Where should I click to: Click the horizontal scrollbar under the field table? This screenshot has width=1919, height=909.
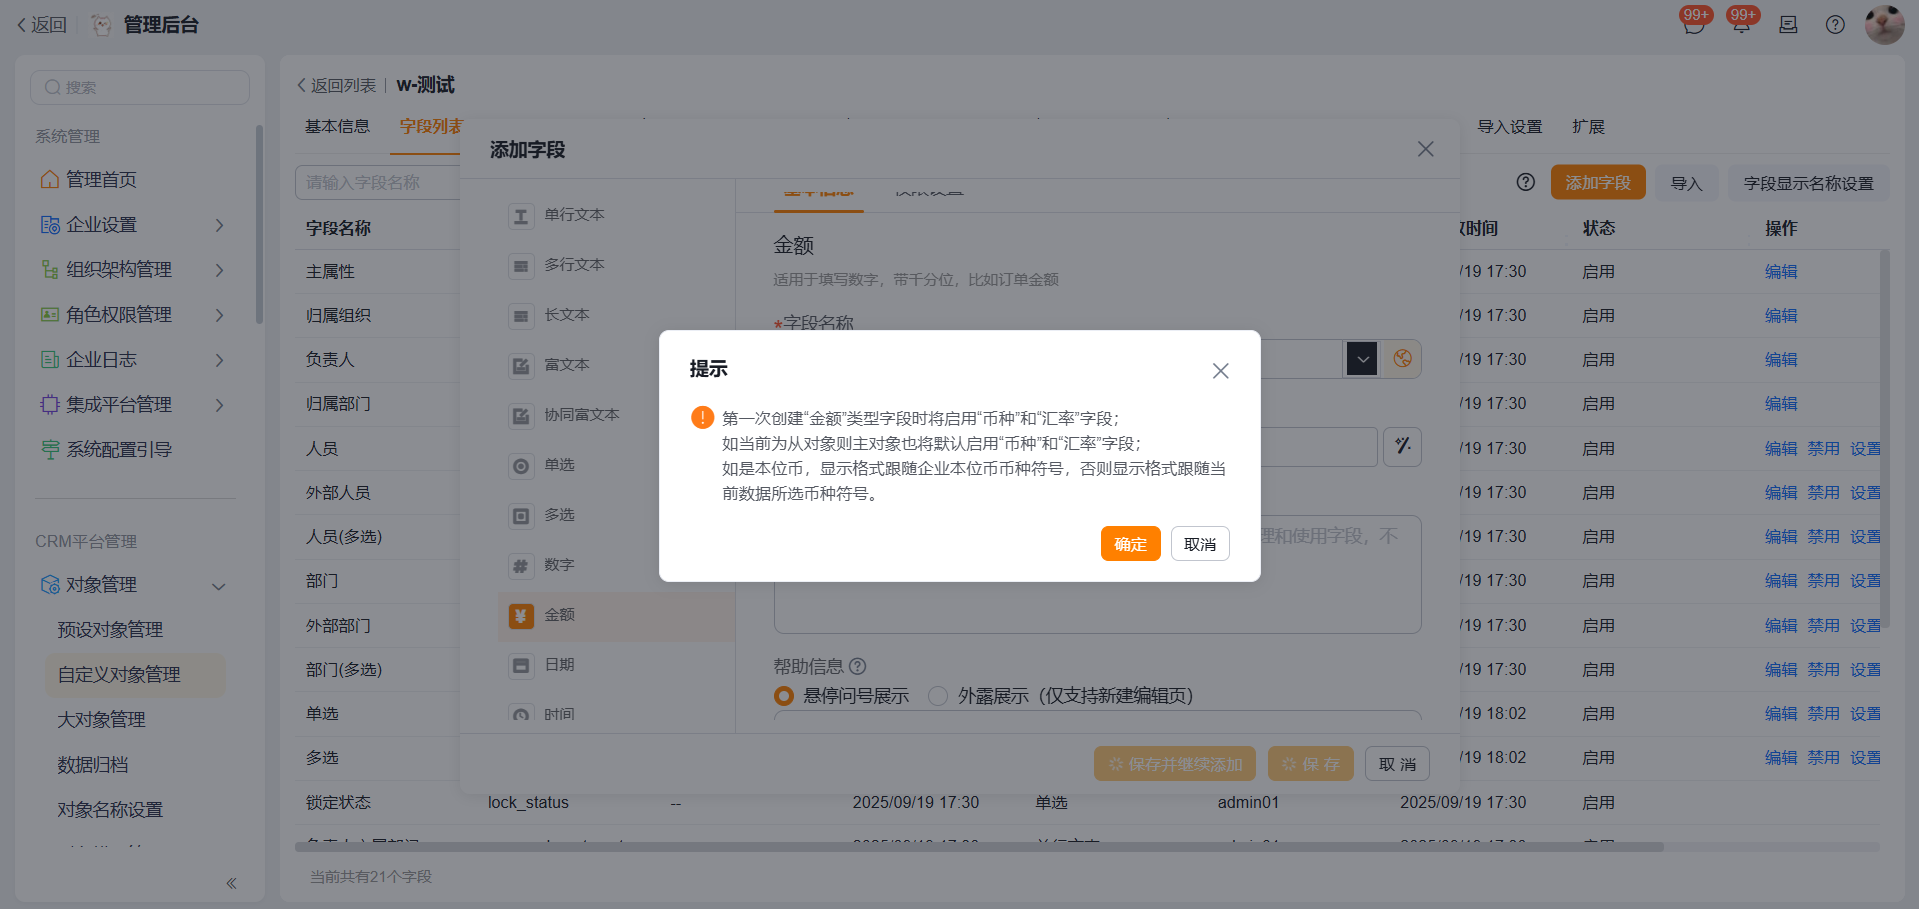pos(978,847)
